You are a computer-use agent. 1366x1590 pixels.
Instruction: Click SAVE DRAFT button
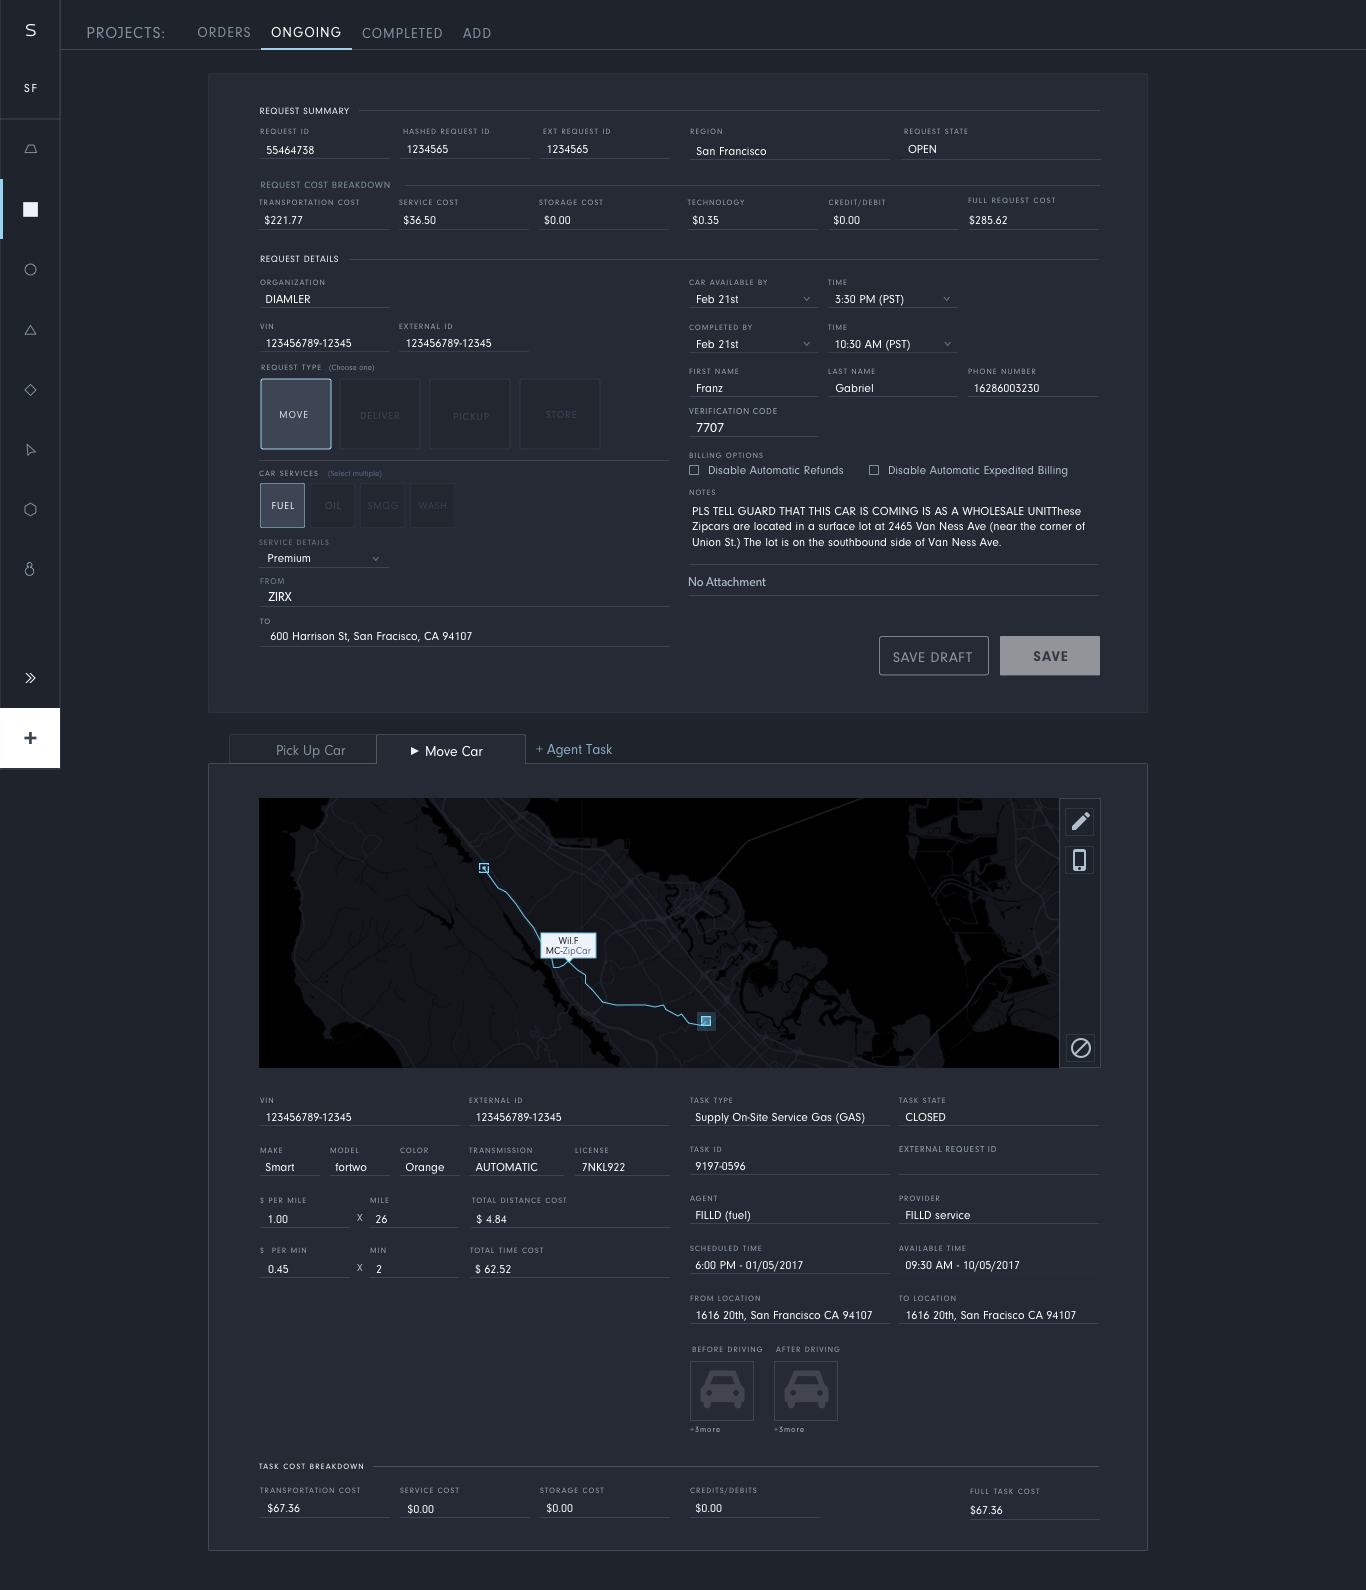click(x=933, y=656)
